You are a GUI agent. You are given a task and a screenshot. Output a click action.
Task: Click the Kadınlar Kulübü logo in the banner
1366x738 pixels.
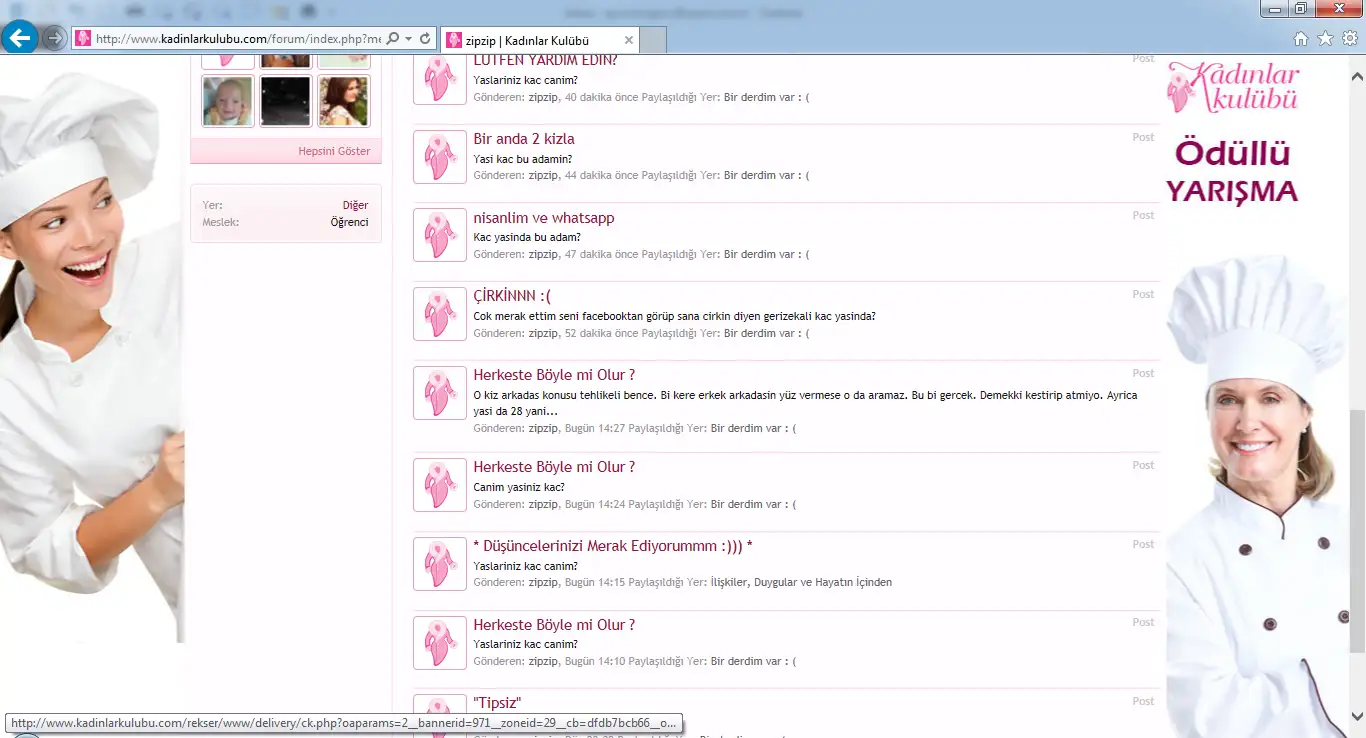1233,88
